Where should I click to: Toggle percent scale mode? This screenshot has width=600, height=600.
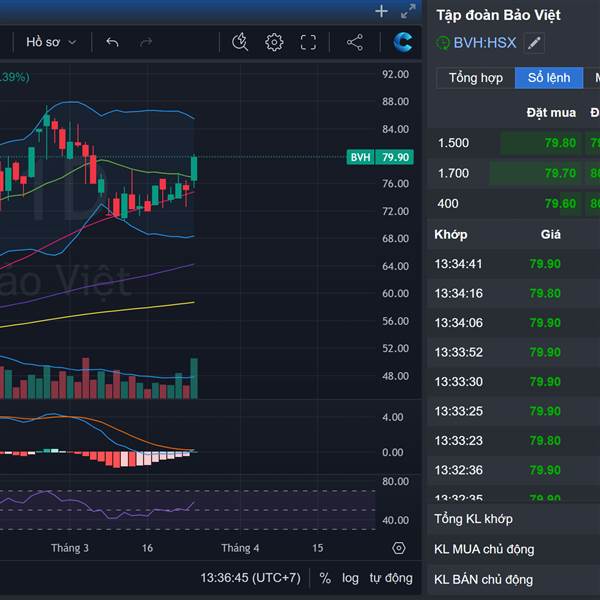(x=325, y=578)
